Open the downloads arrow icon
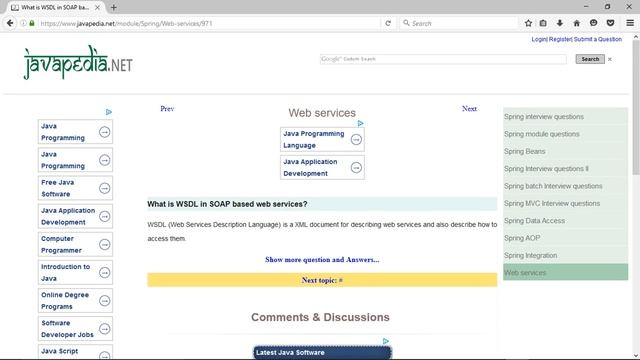The image size is (640, 360). tap(560, 23)
